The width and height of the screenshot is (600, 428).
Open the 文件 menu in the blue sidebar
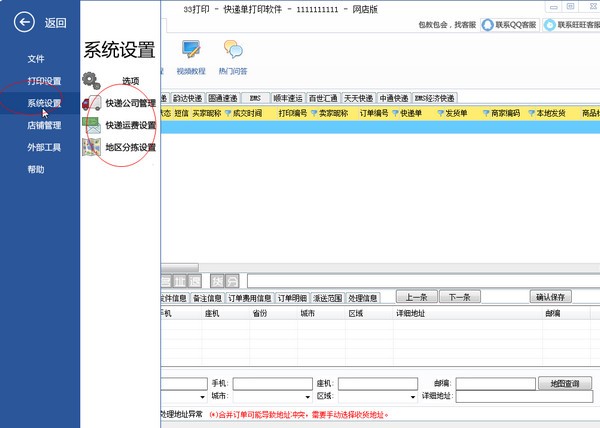tap(36, 59)
